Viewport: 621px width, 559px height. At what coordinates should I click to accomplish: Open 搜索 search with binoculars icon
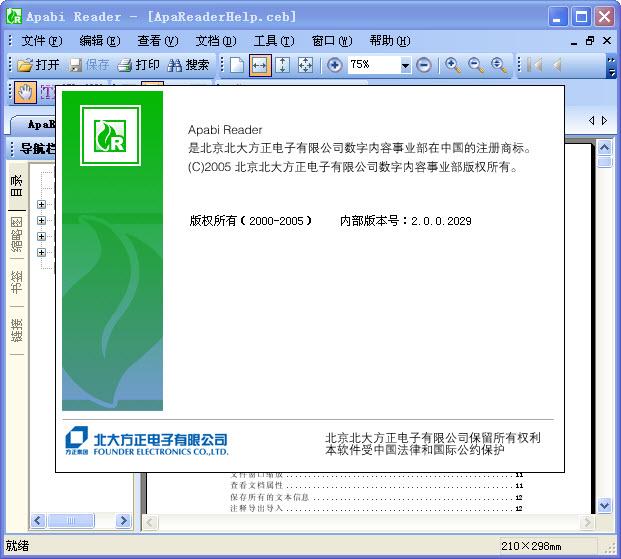[188, 65]
